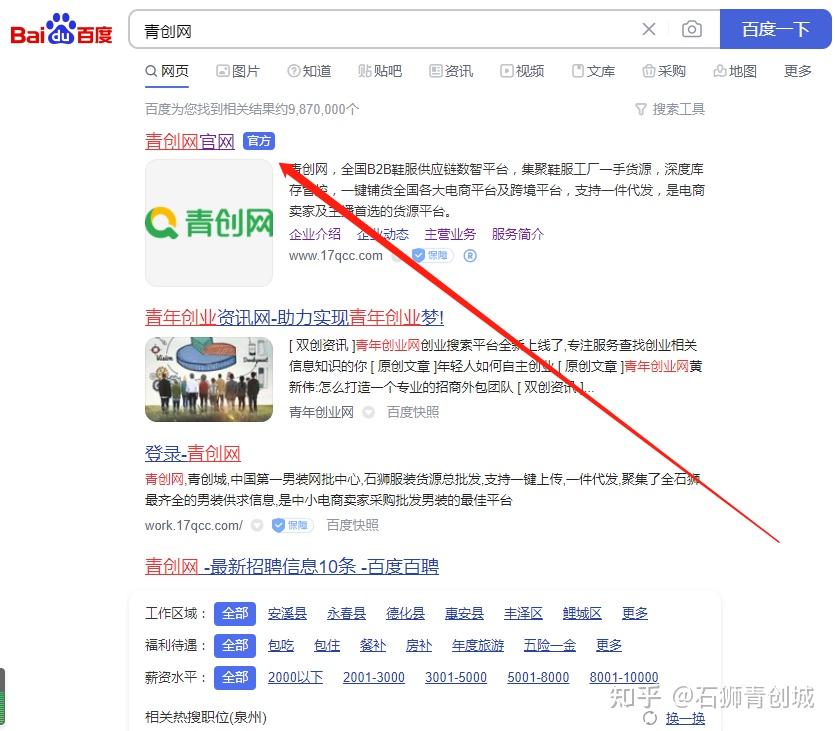Click the 百度一下 search button
This screenshot has height=731, width=835.
(x=775, y=29)
